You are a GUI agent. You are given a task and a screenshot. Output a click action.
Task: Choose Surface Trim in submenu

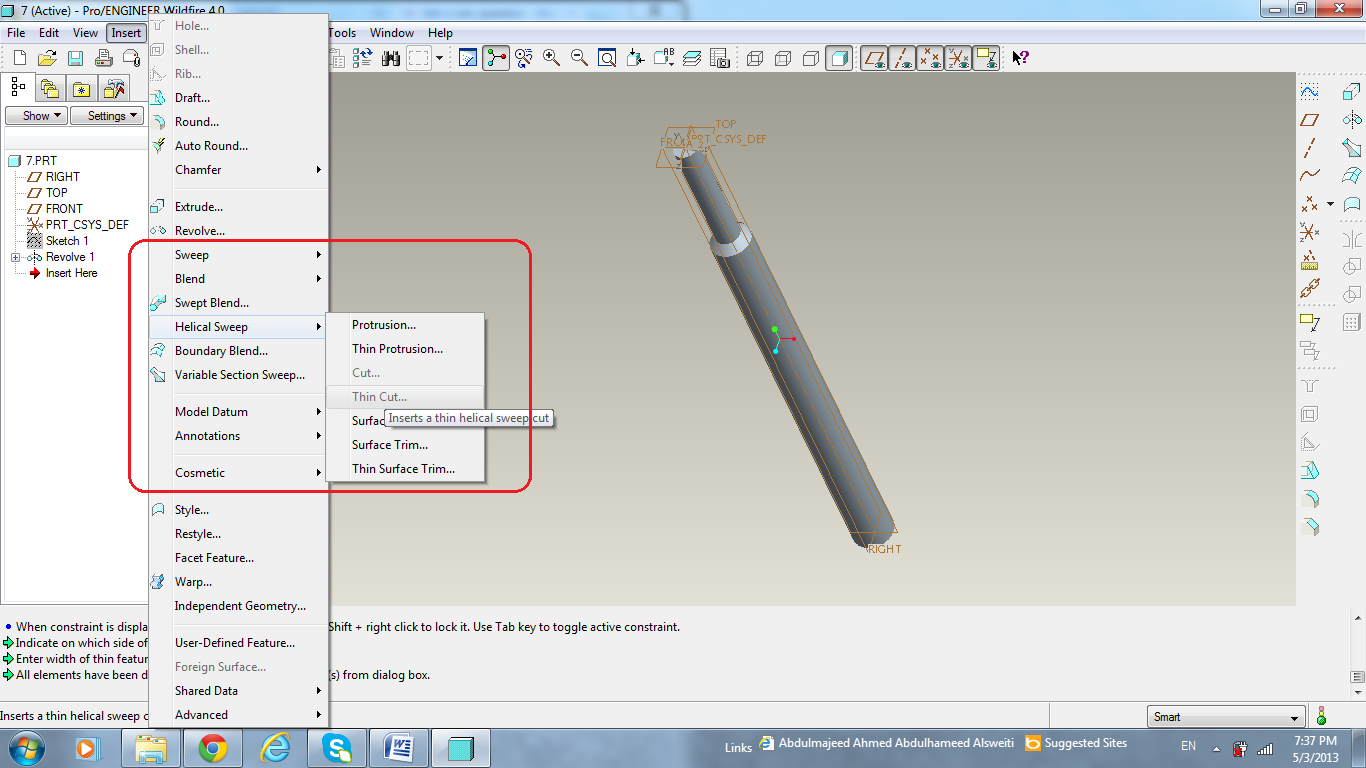click(406, 445)
